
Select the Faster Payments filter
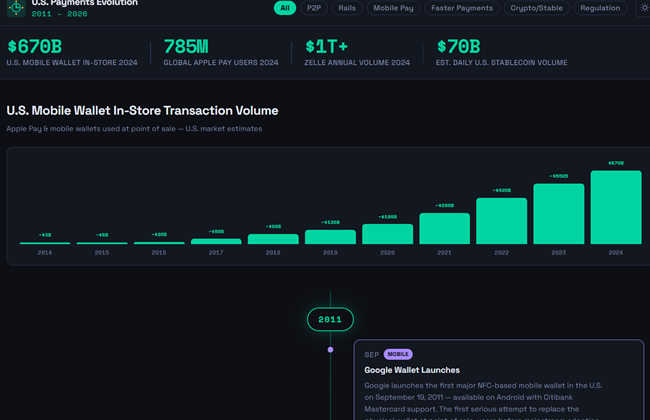click(461, 8)
